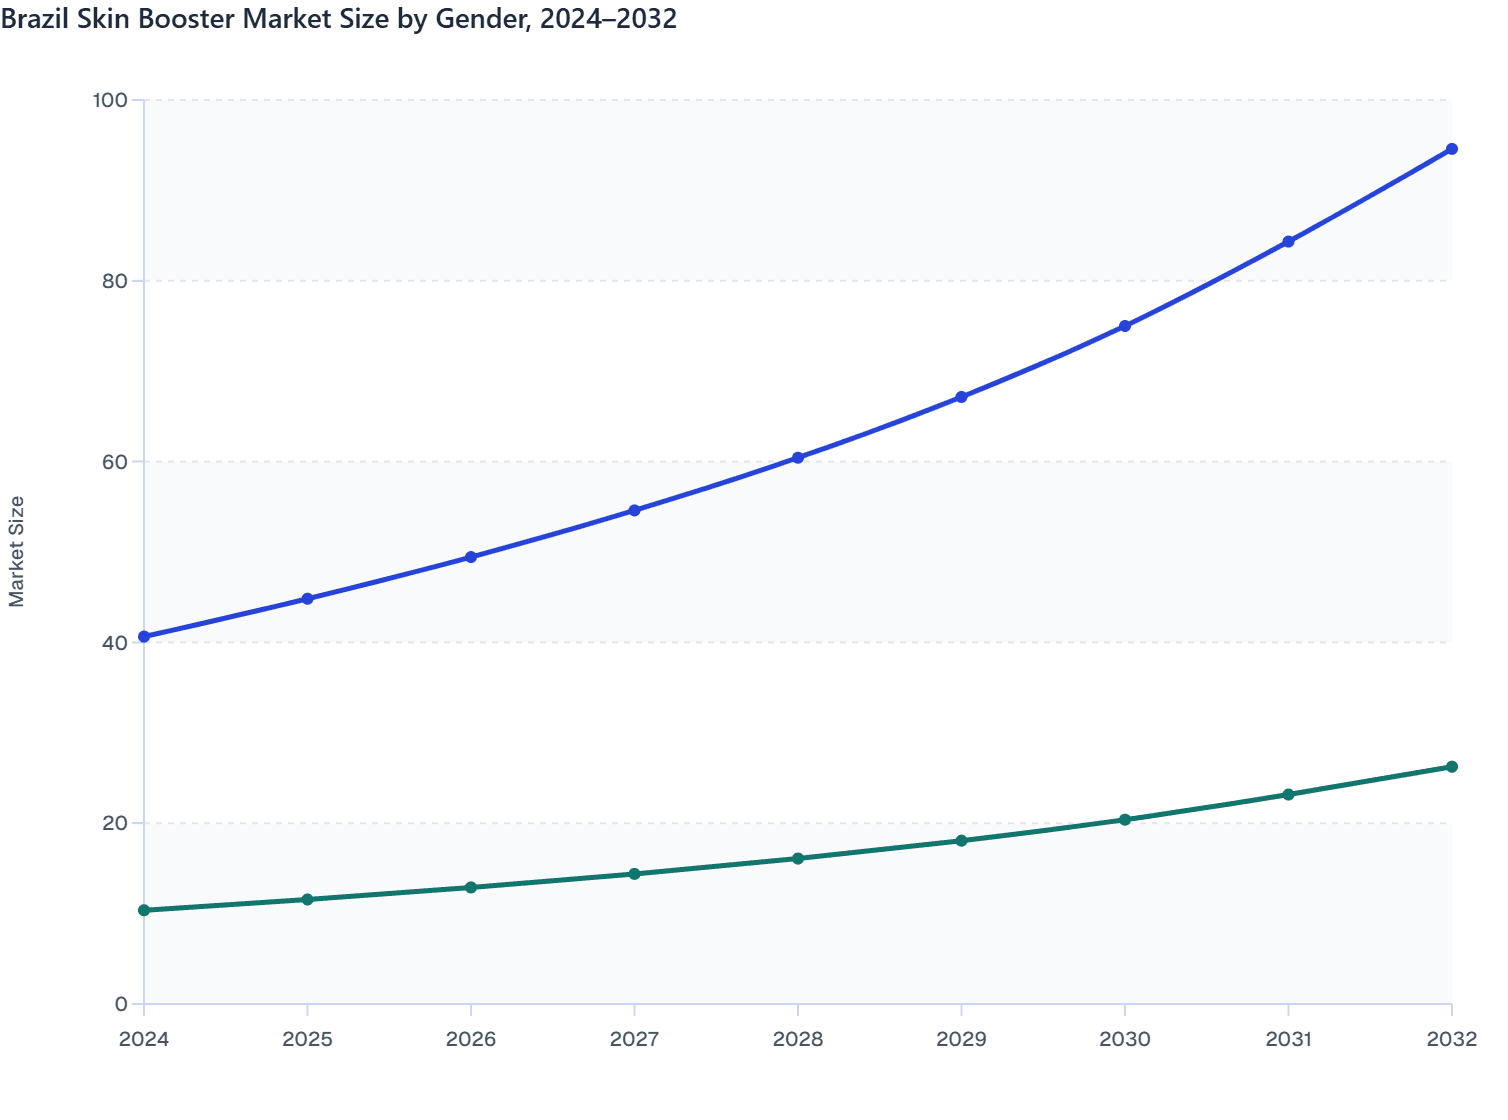Click the 2032 blue endpoint marker

(x=1451, y=148)
